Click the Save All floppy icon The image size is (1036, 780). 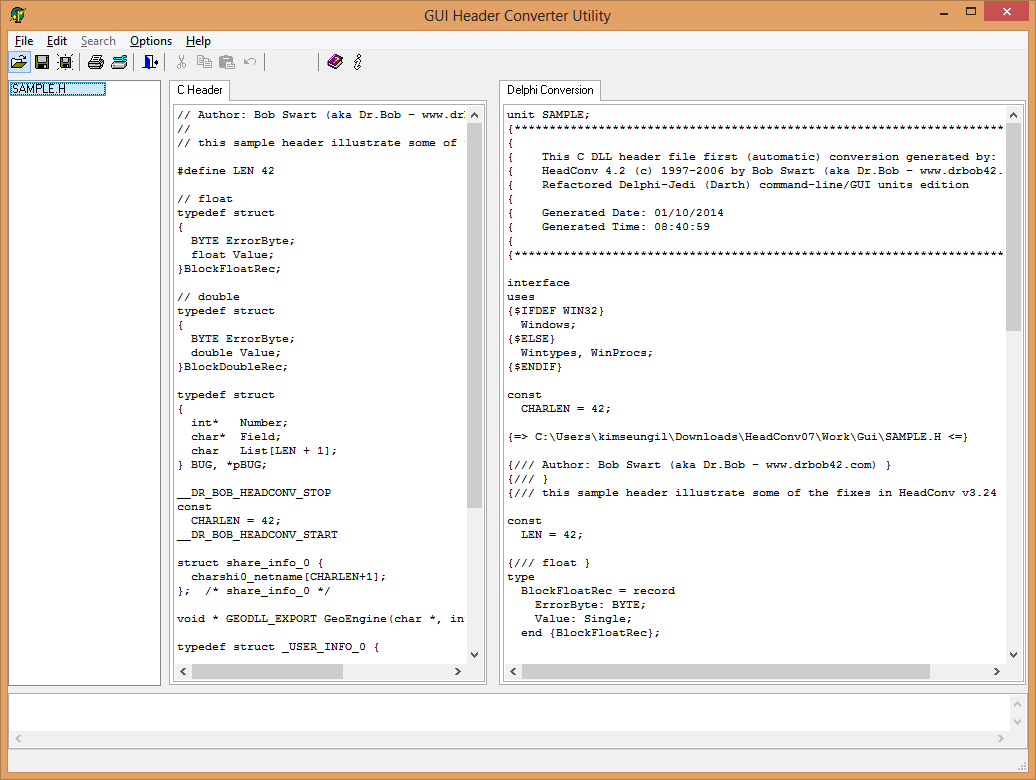pyautogui.click(x=65, y=62)
